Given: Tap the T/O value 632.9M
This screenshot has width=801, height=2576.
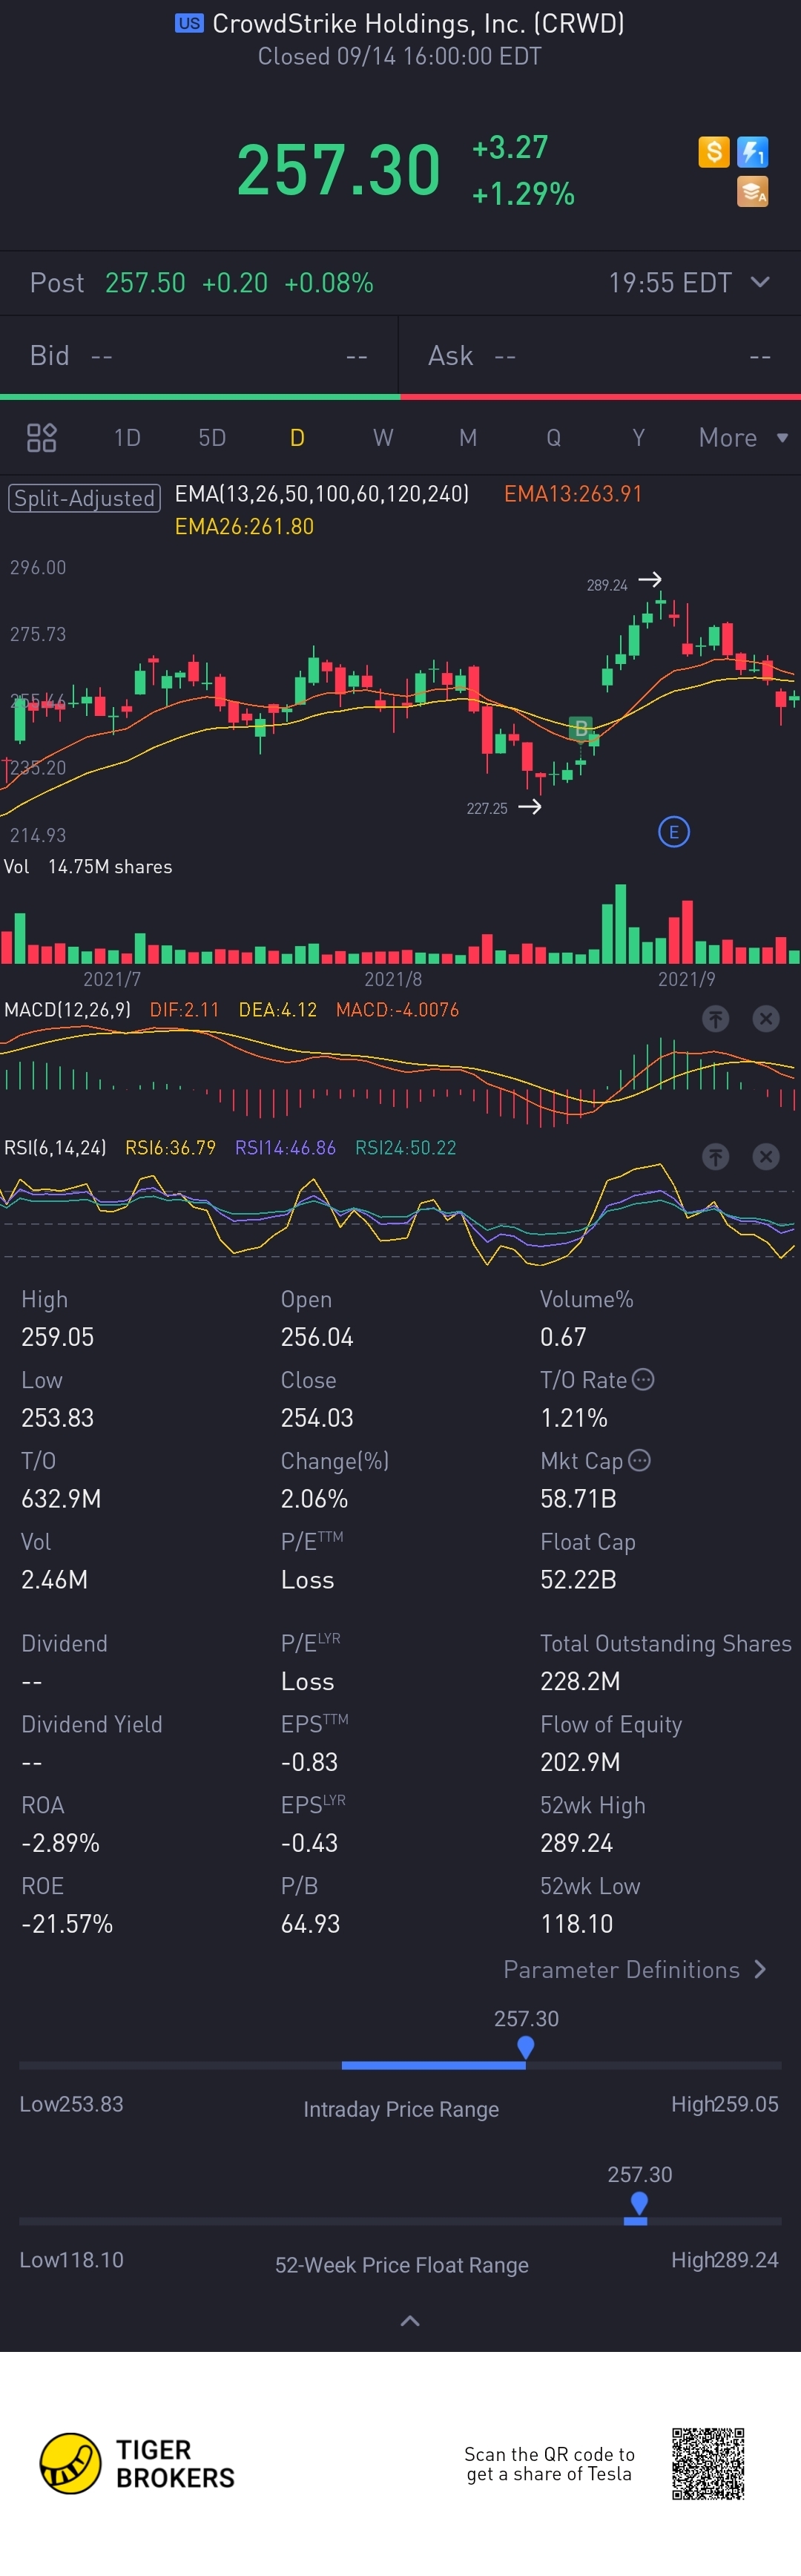Looking at the screenshot, I should point(61,1498).
